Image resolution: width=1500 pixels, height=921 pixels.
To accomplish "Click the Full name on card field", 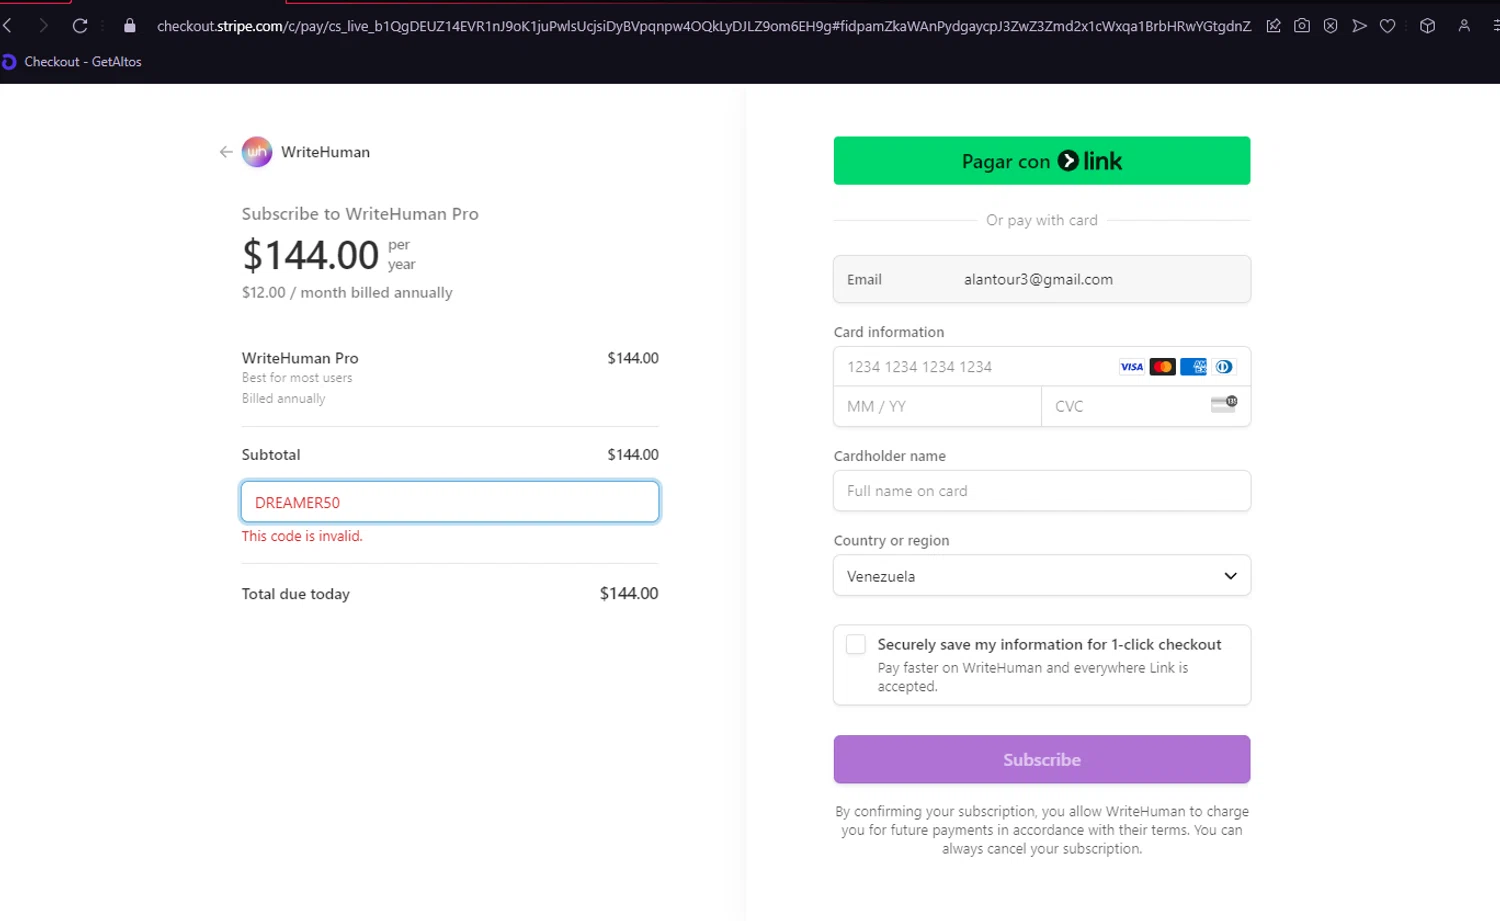I will [x=1042, y=491].
